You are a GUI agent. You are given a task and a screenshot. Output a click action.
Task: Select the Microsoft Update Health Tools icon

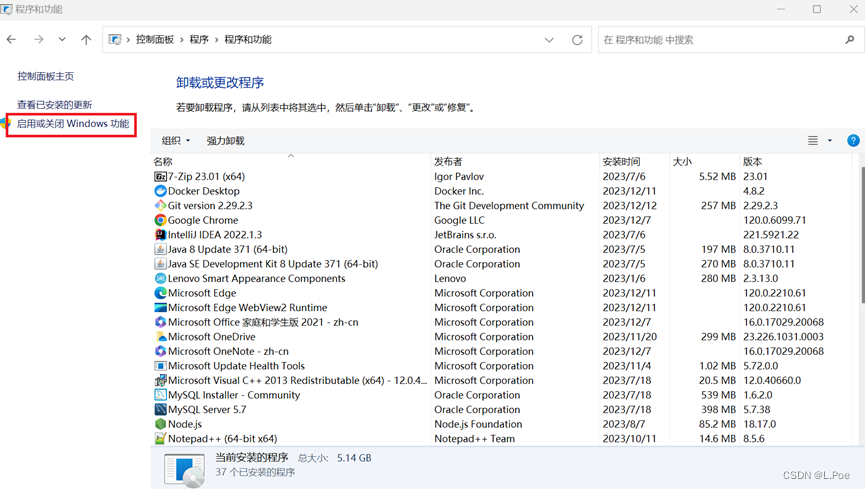(x=160, y=366)
